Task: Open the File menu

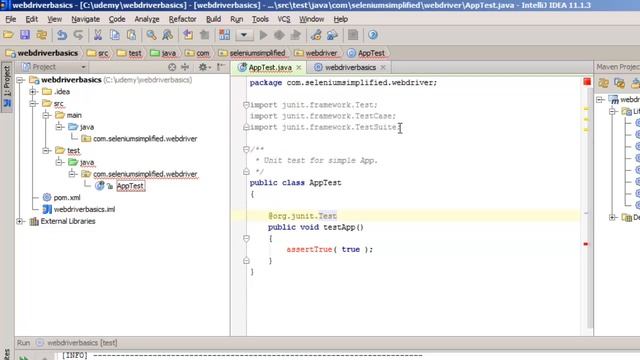Action: click(11, 19)
